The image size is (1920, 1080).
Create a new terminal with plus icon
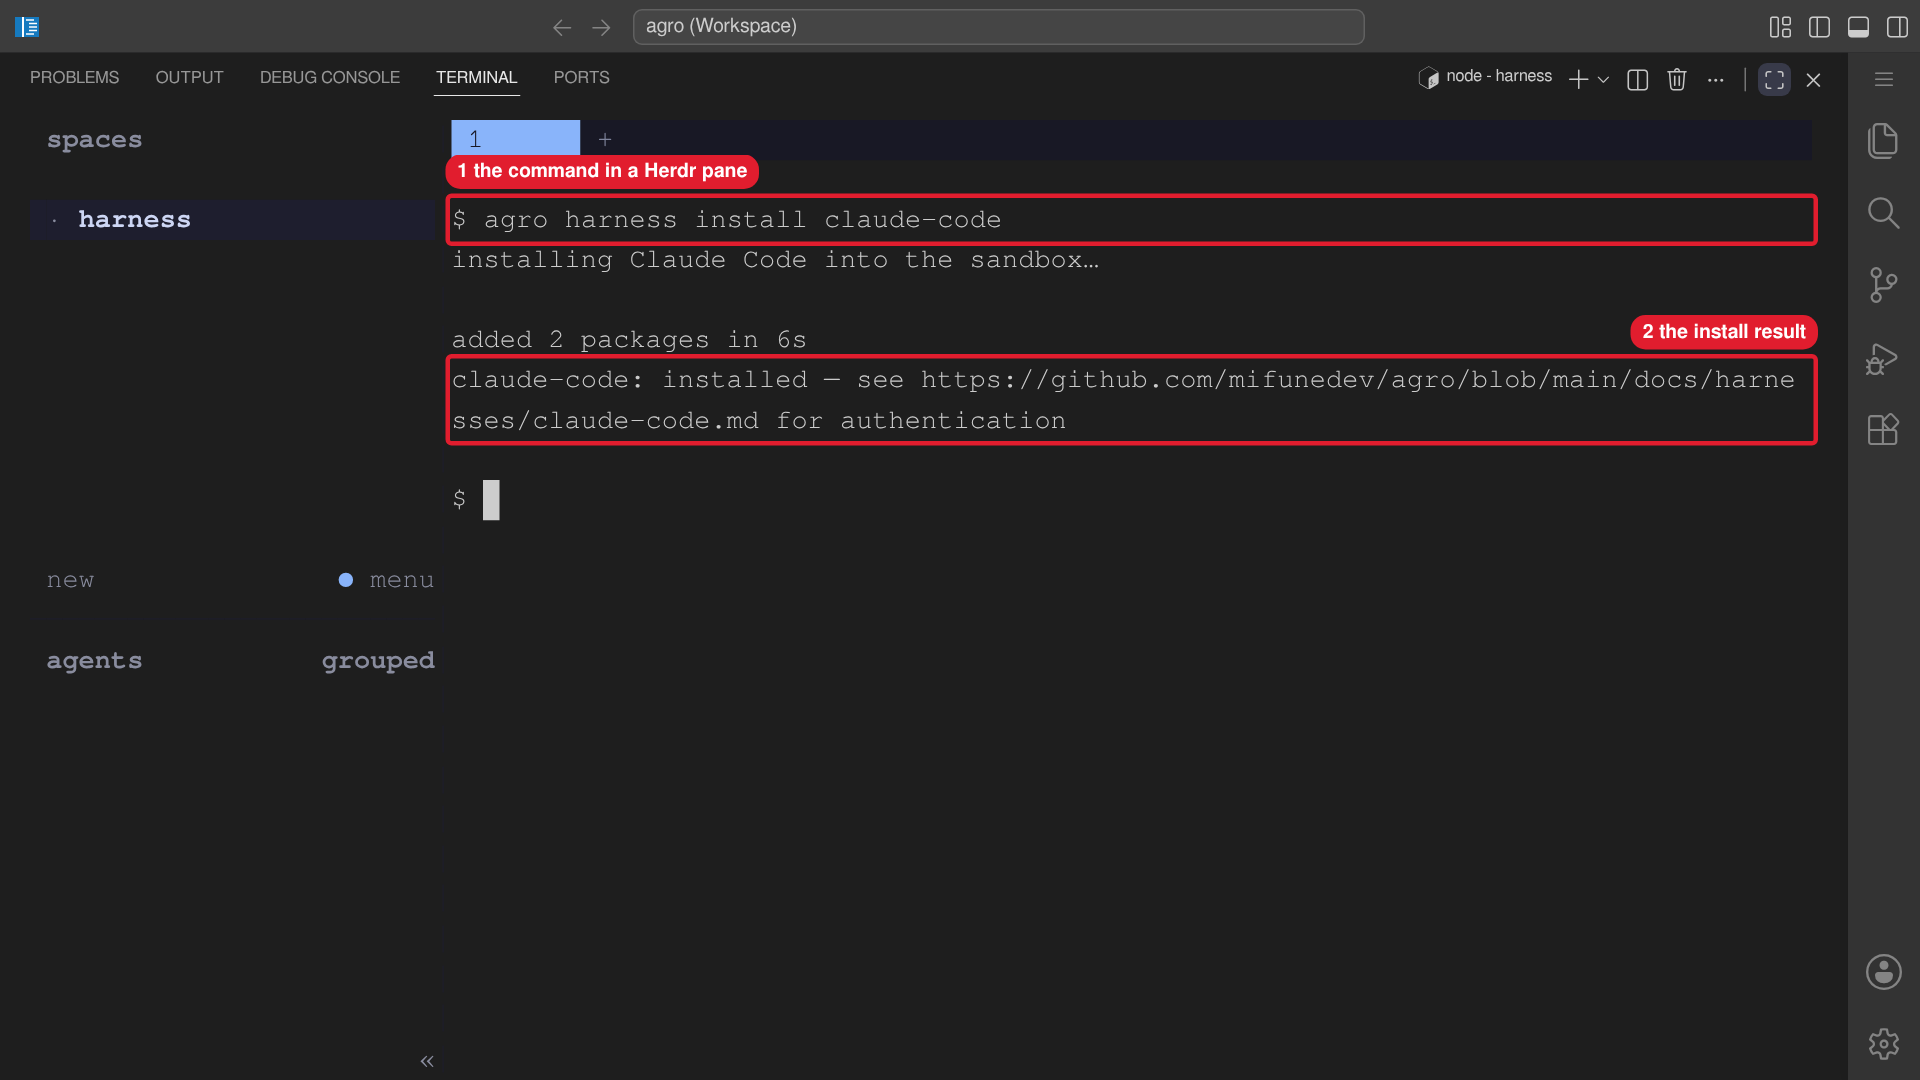[1578, 79]
